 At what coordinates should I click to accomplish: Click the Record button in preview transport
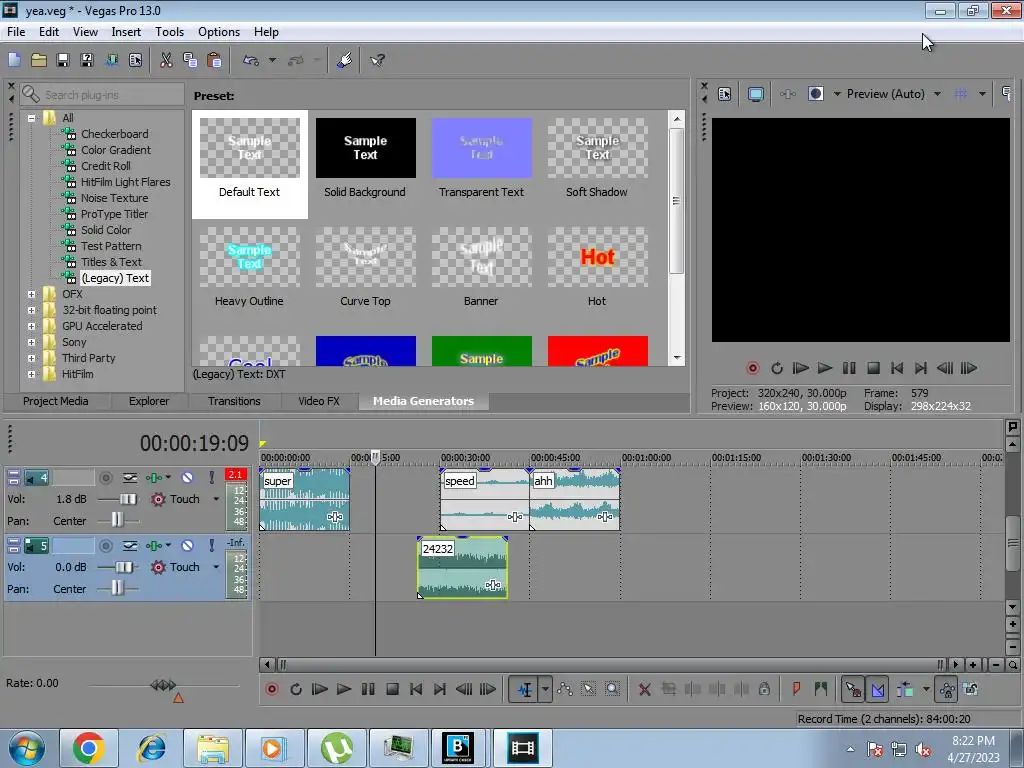coord(752,368)
